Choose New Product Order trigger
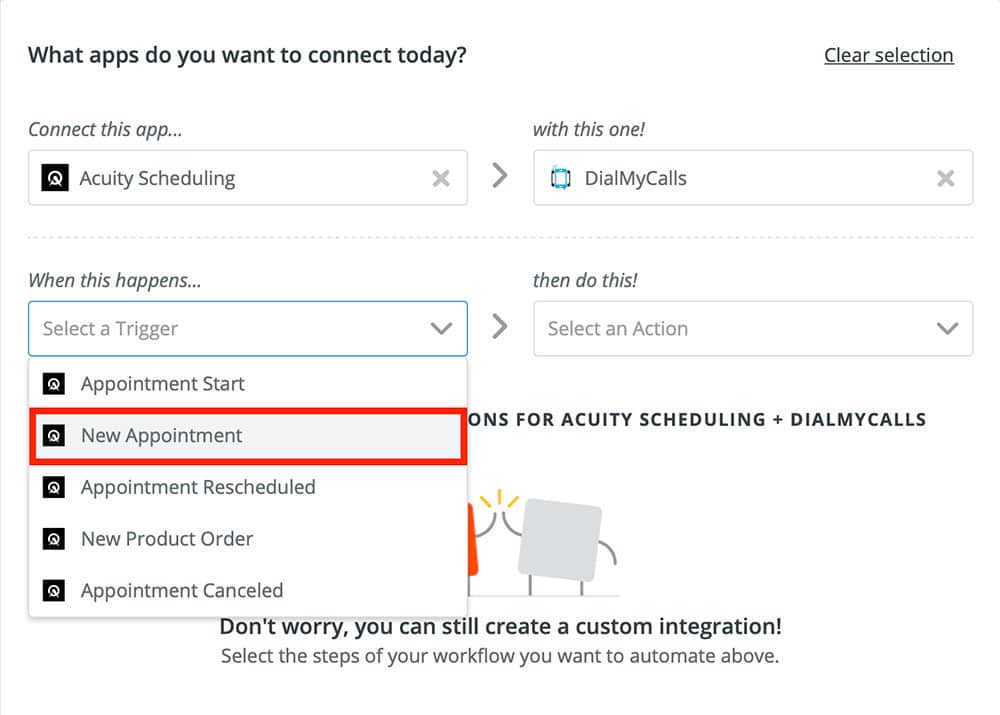 pyautogui.click(x=167, y=539)
